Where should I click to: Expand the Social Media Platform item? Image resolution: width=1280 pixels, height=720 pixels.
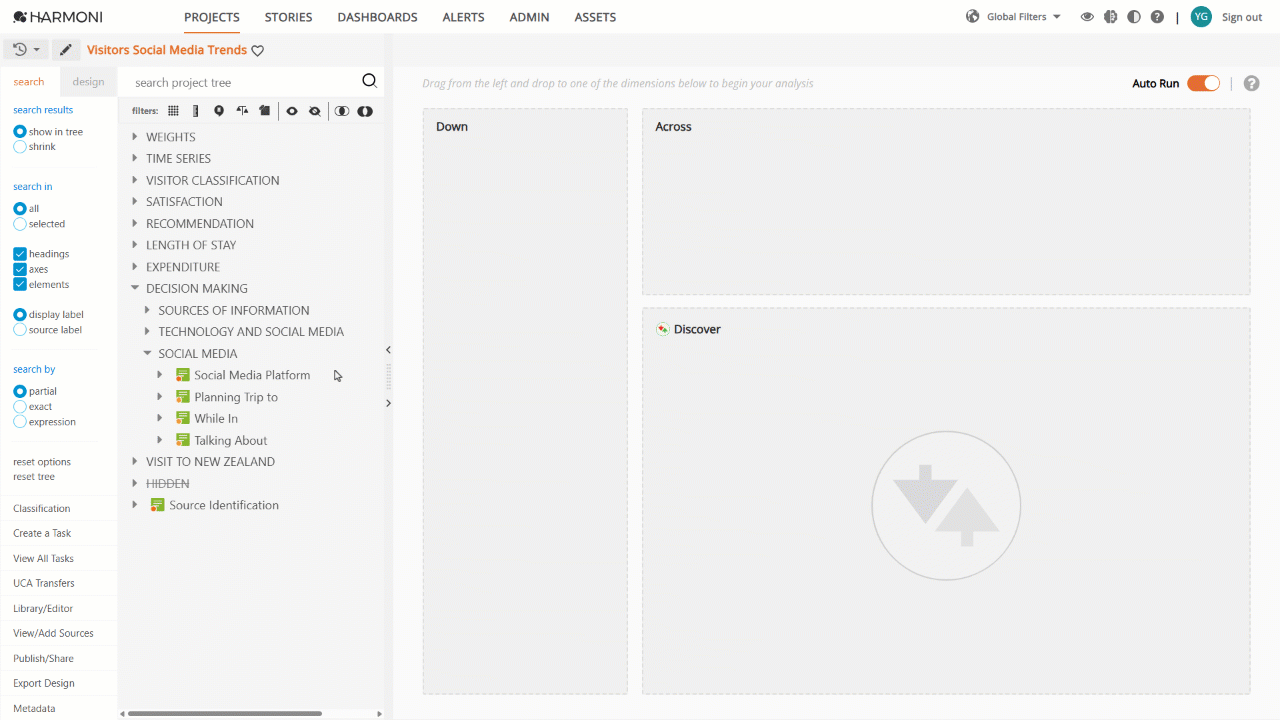pyautogui.click(x=160, y=375)
